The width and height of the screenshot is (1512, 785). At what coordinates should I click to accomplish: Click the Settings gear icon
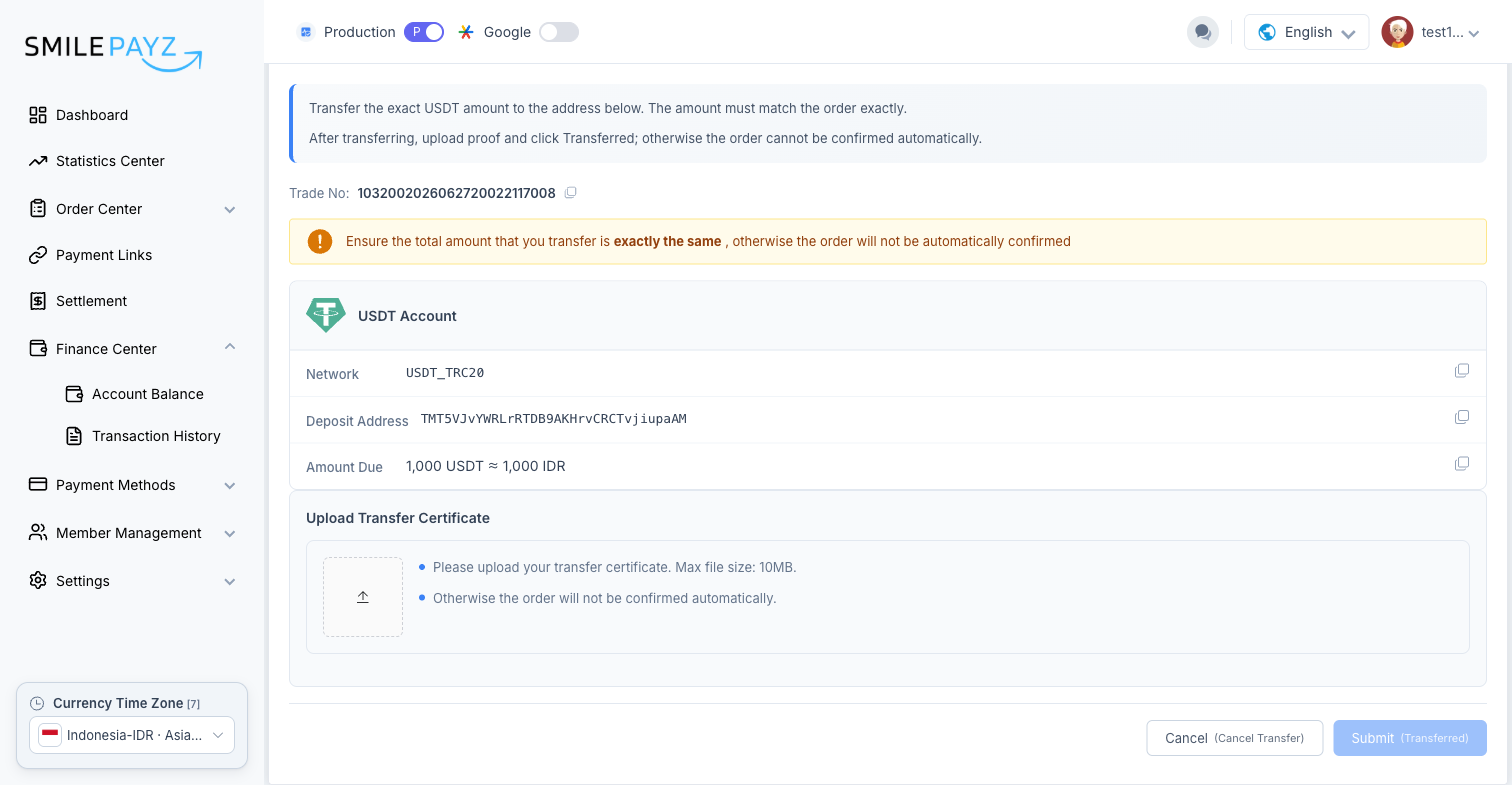[38, 581]
